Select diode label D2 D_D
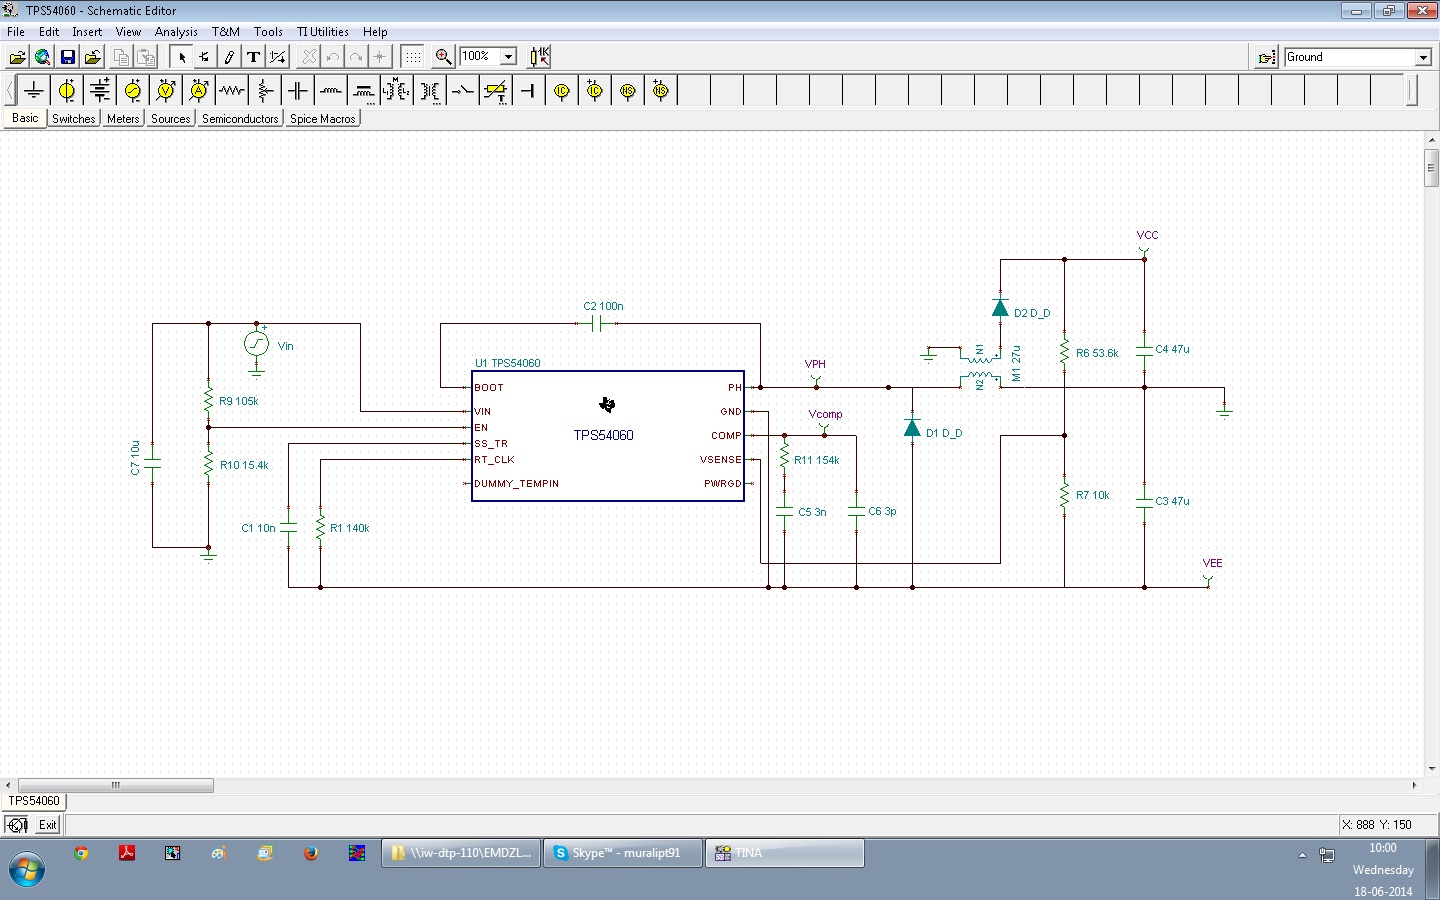The height and width of the screenshot is (900, 1440). pos(1032,313)
